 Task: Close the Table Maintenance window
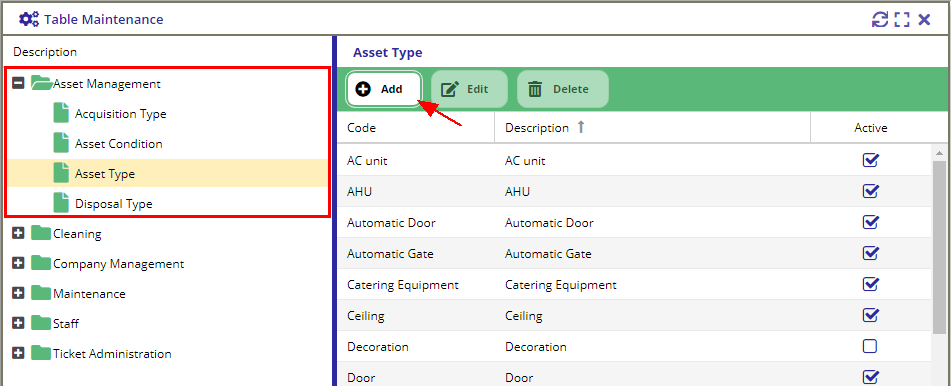[x=924, y=19]
